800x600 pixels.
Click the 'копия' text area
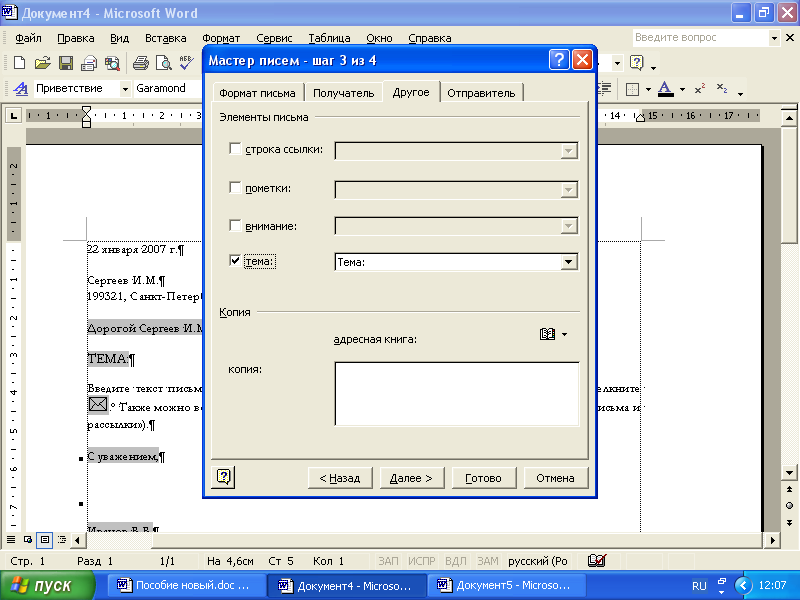pyautogui.click(x=457, y=393)
